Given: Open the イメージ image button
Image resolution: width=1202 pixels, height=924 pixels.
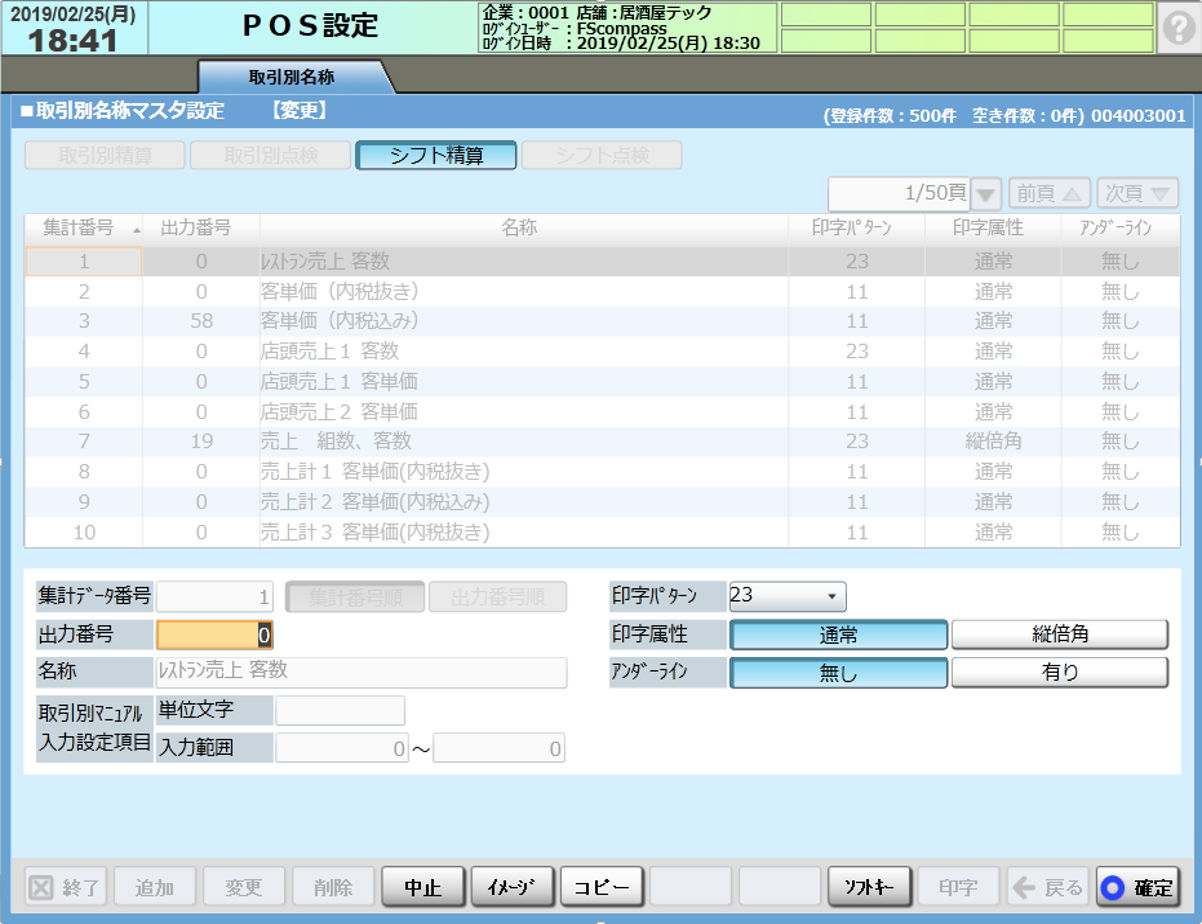Looking at the screenshot, I should click(513, 887).
